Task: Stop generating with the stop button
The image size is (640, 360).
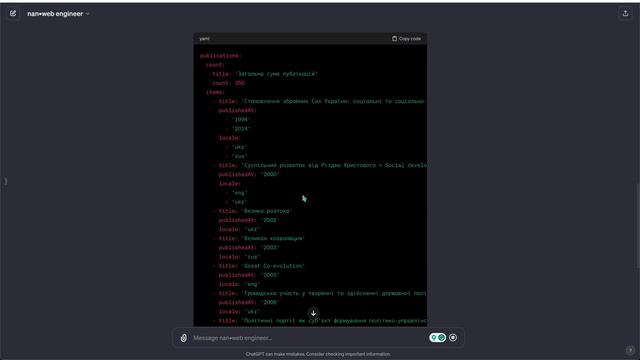Action: 453,338
